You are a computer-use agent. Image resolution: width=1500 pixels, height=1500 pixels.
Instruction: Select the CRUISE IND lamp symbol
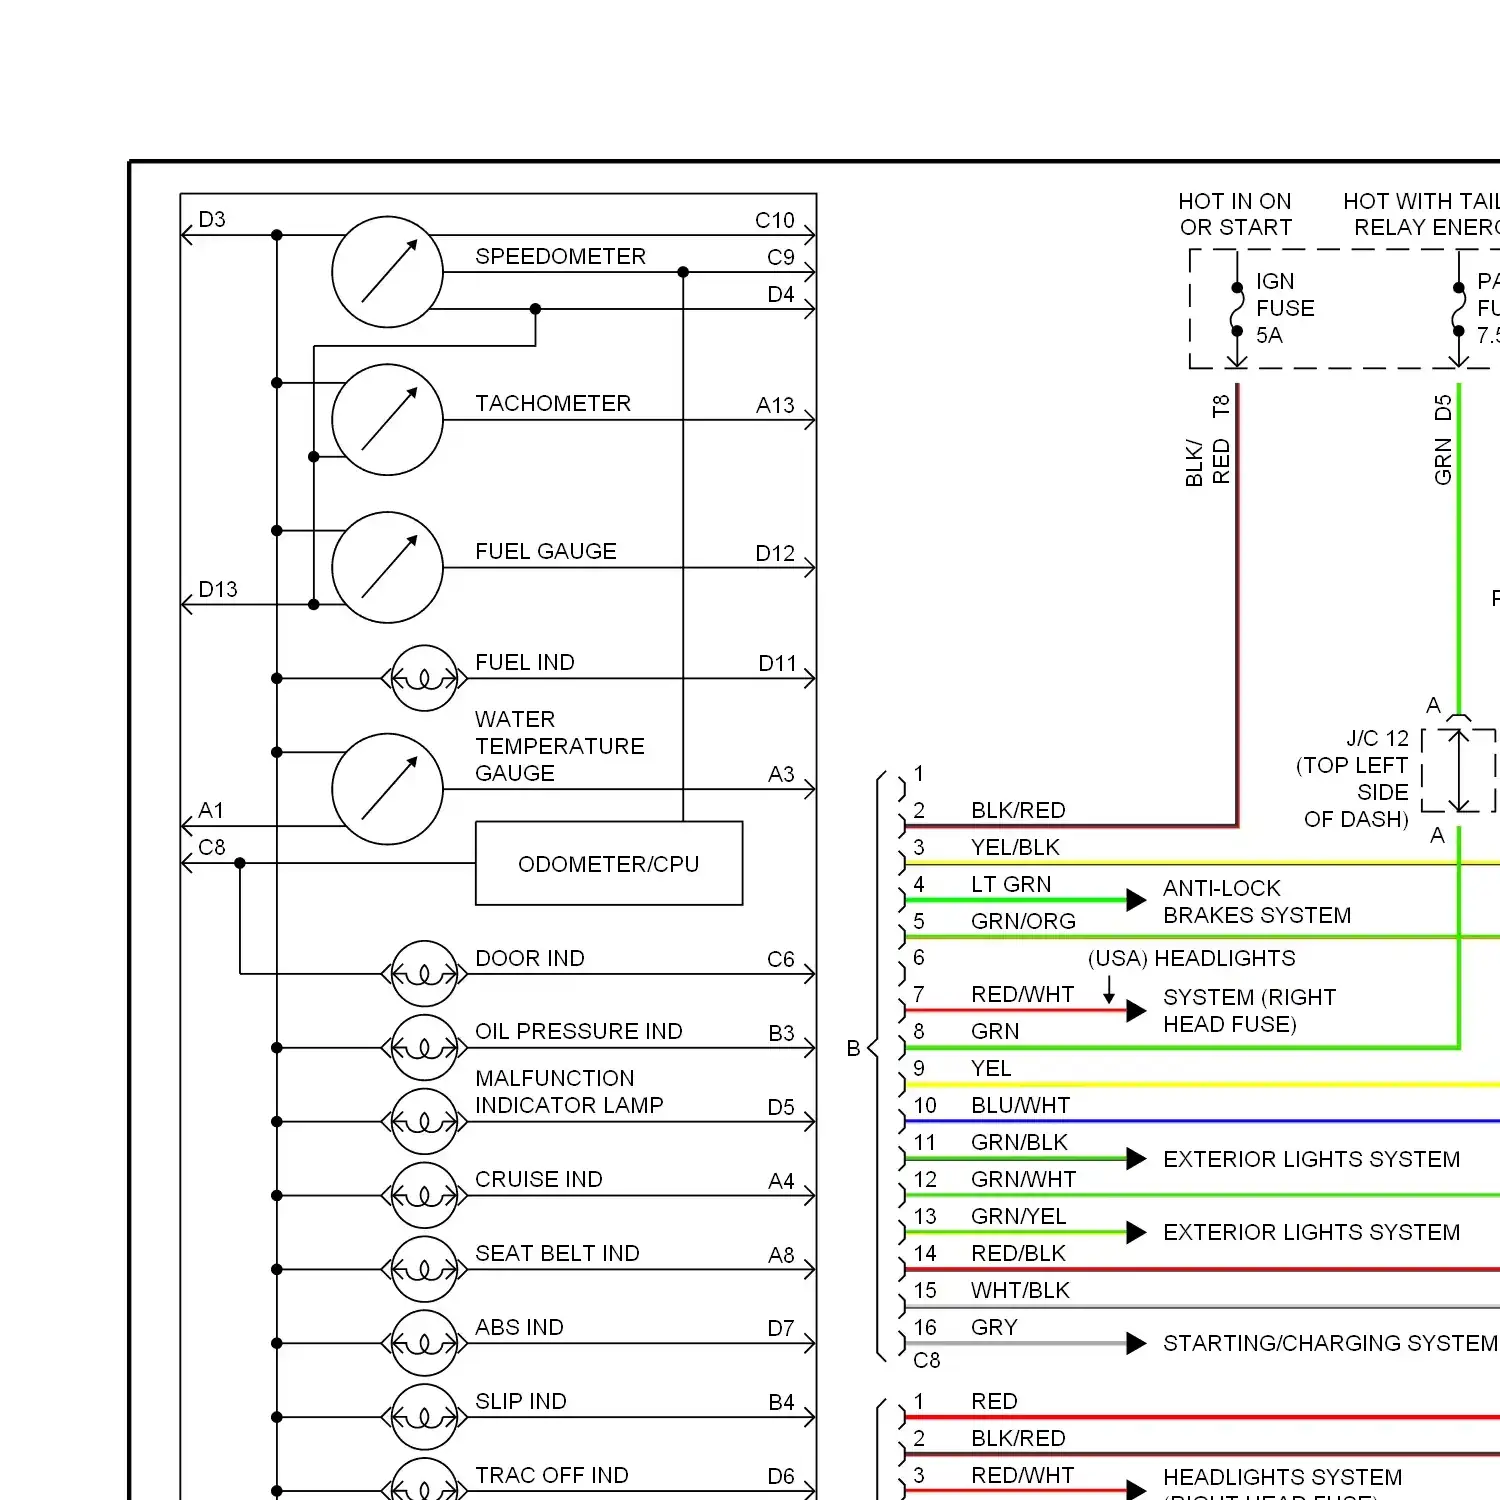pyautogui.click(x=424, y=1195)
